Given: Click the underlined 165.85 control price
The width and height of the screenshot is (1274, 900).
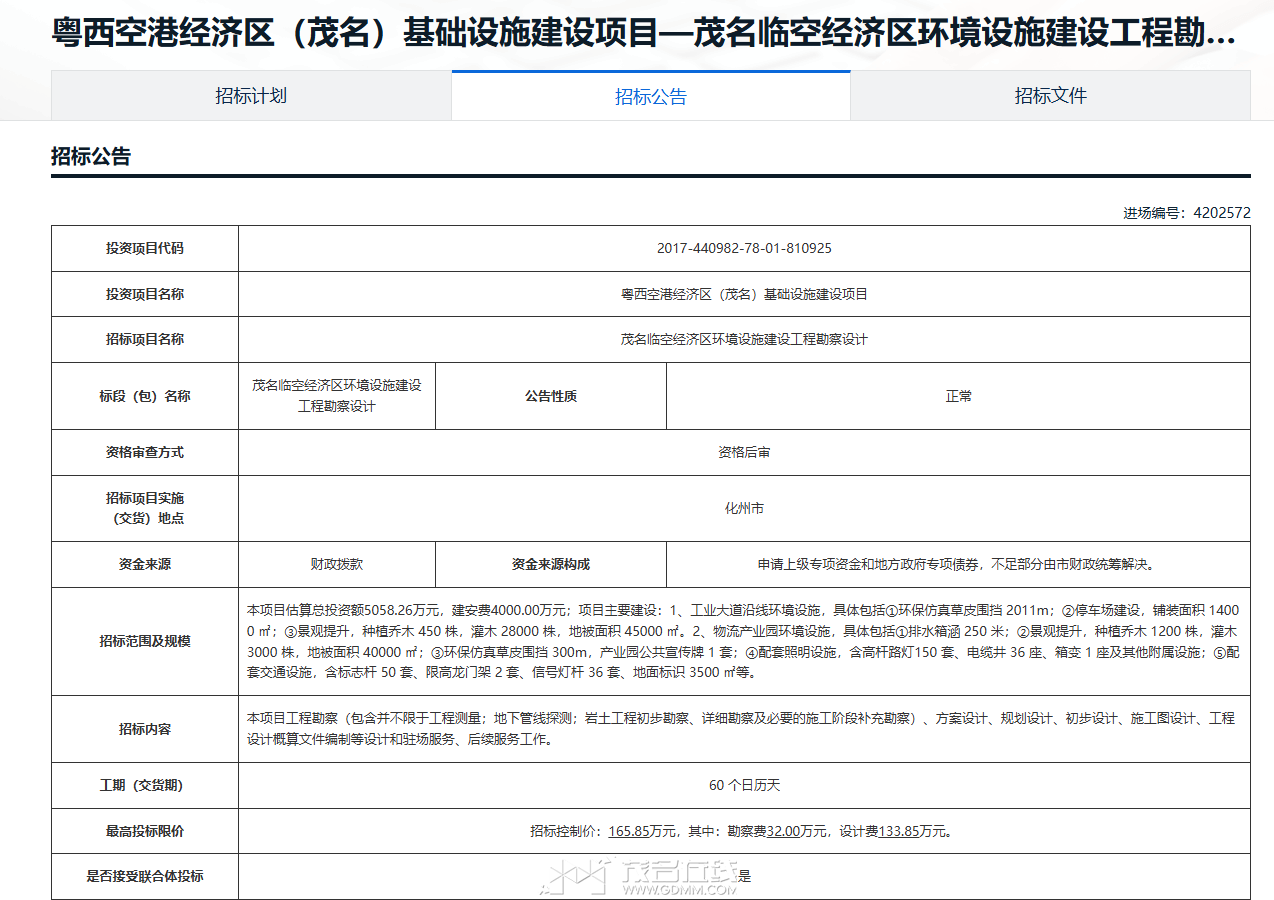Looking at the screenshot, I should [628, 831].
